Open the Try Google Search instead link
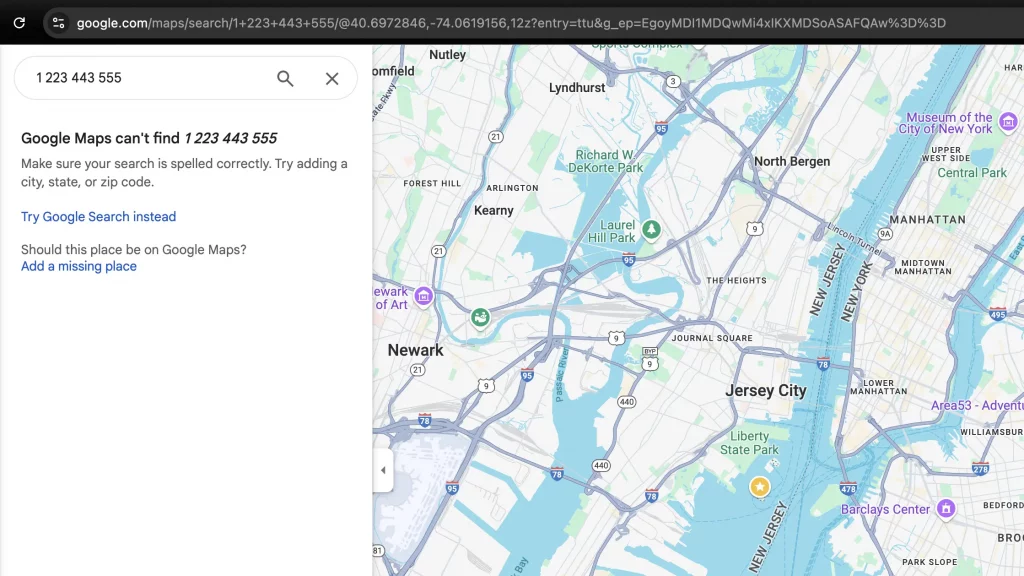 pos(98,216)
